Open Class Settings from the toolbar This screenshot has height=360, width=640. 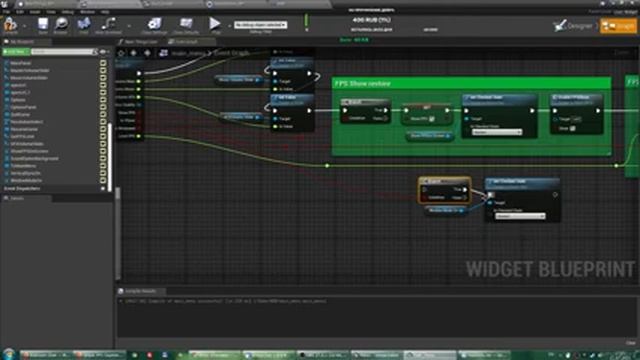[154, 24]
